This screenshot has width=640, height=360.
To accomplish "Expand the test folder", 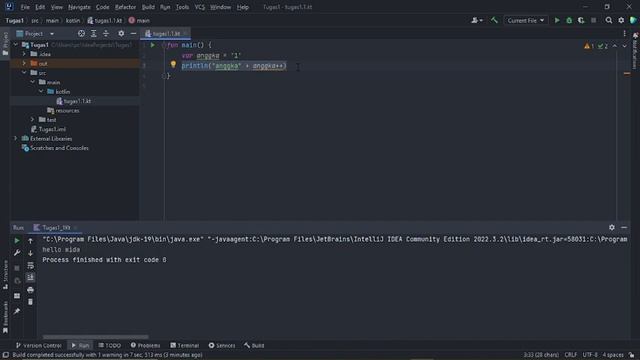I will click(33, 120).
